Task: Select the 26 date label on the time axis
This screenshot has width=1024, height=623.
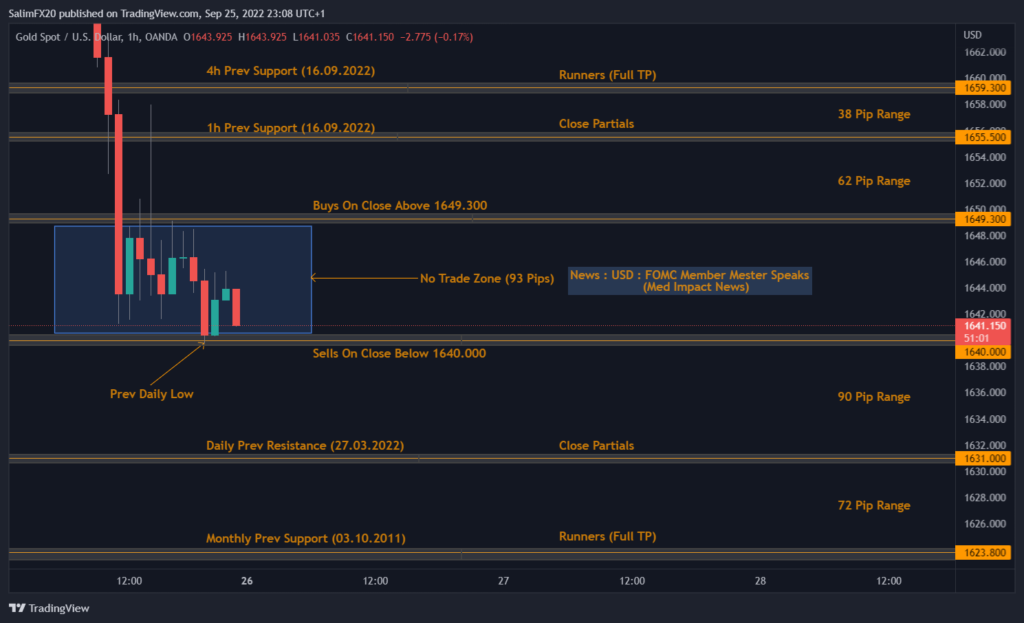Action: pos(246,580)
